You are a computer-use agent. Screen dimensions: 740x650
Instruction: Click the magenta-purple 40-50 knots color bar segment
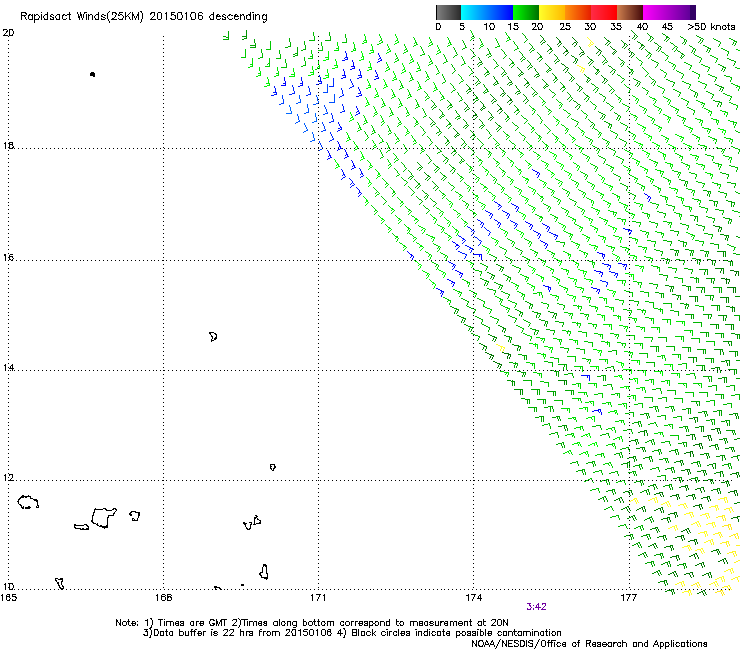click(x=669, y=12)
